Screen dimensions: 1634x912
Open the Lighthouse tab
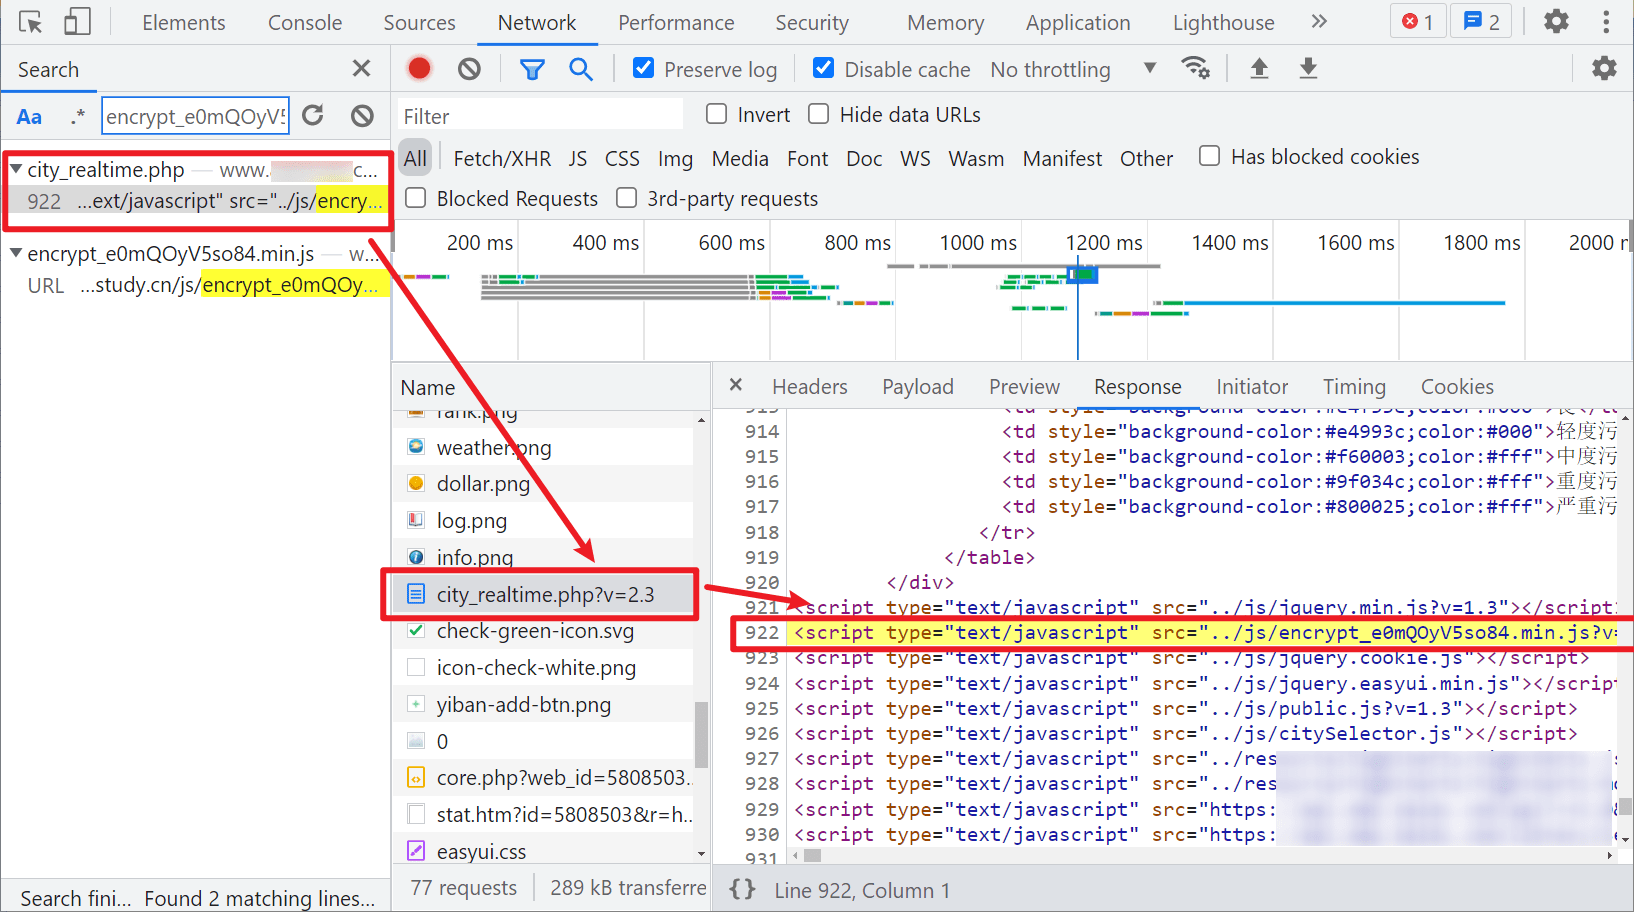click(x=1223, y=22)
